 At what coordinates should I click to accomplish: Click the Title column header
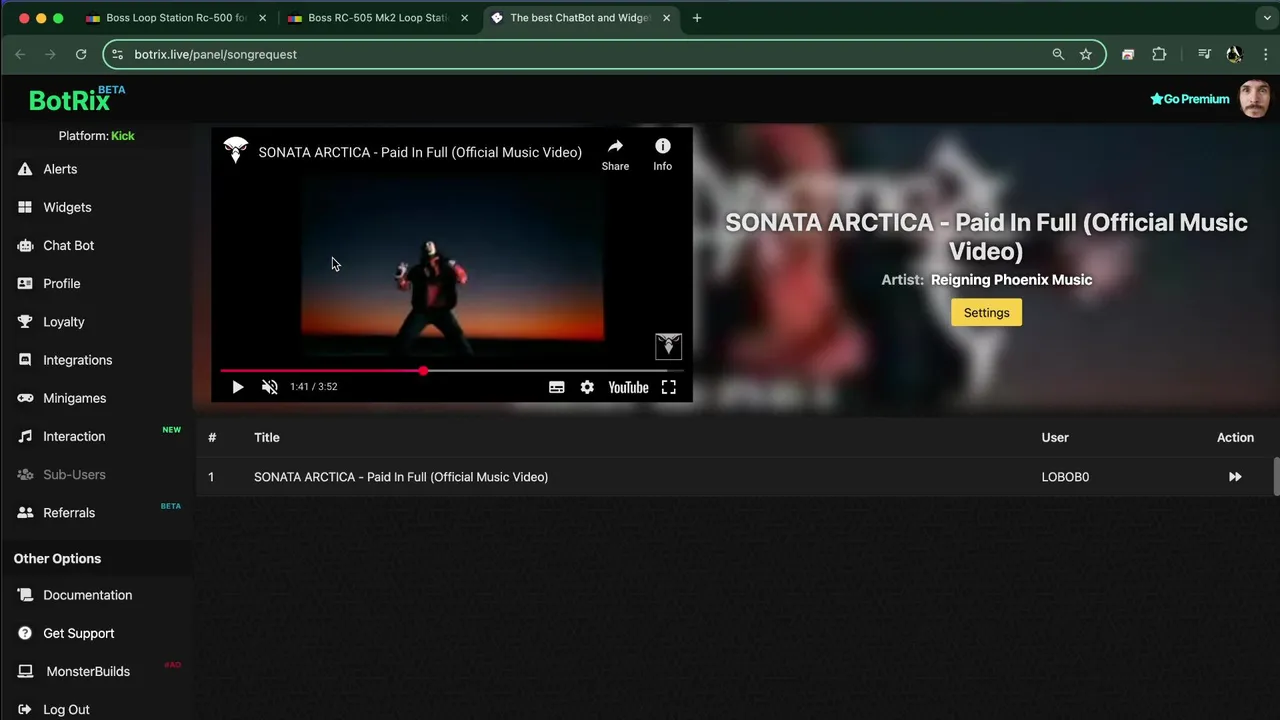point(267,437)
